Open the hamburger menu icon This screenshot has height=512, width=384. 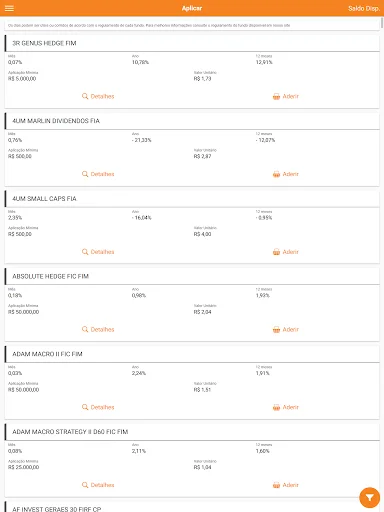coord(9,8)
